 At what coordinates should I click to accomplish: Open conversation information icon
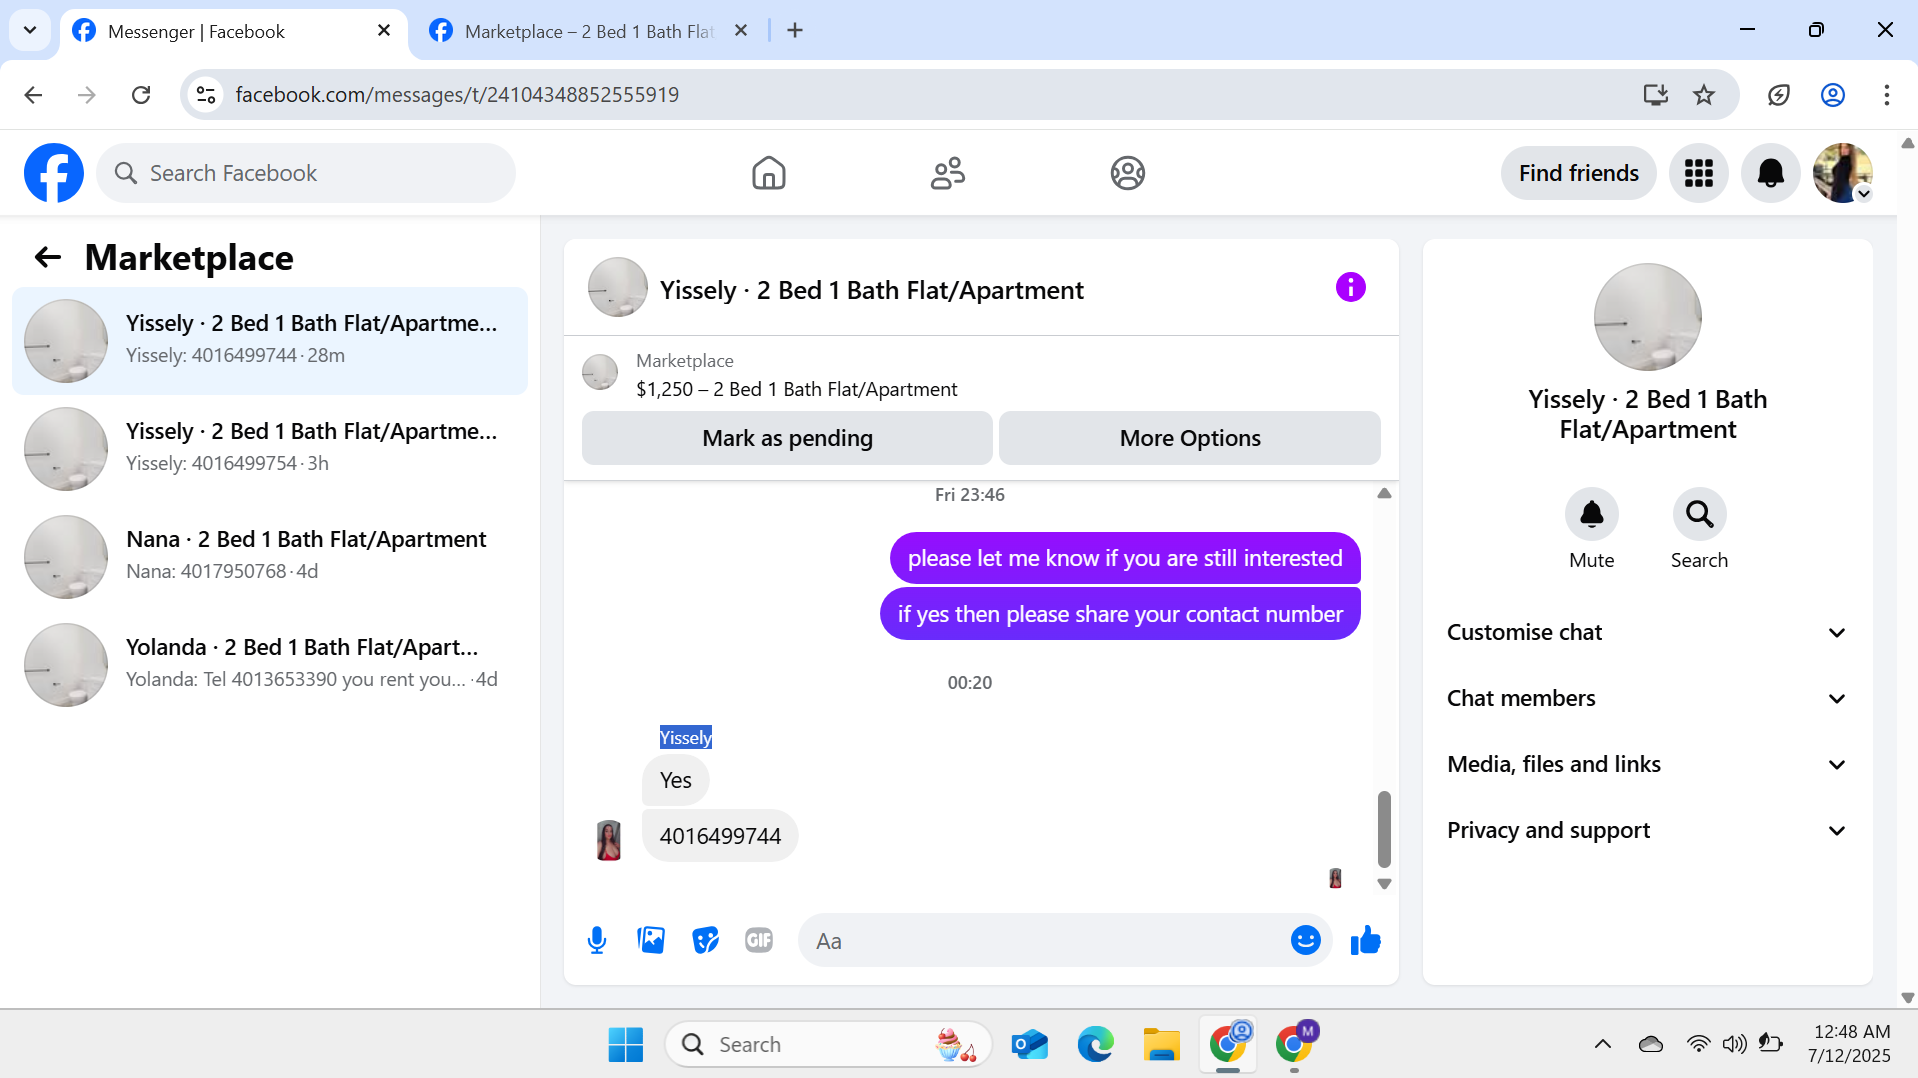point(1350,288)
